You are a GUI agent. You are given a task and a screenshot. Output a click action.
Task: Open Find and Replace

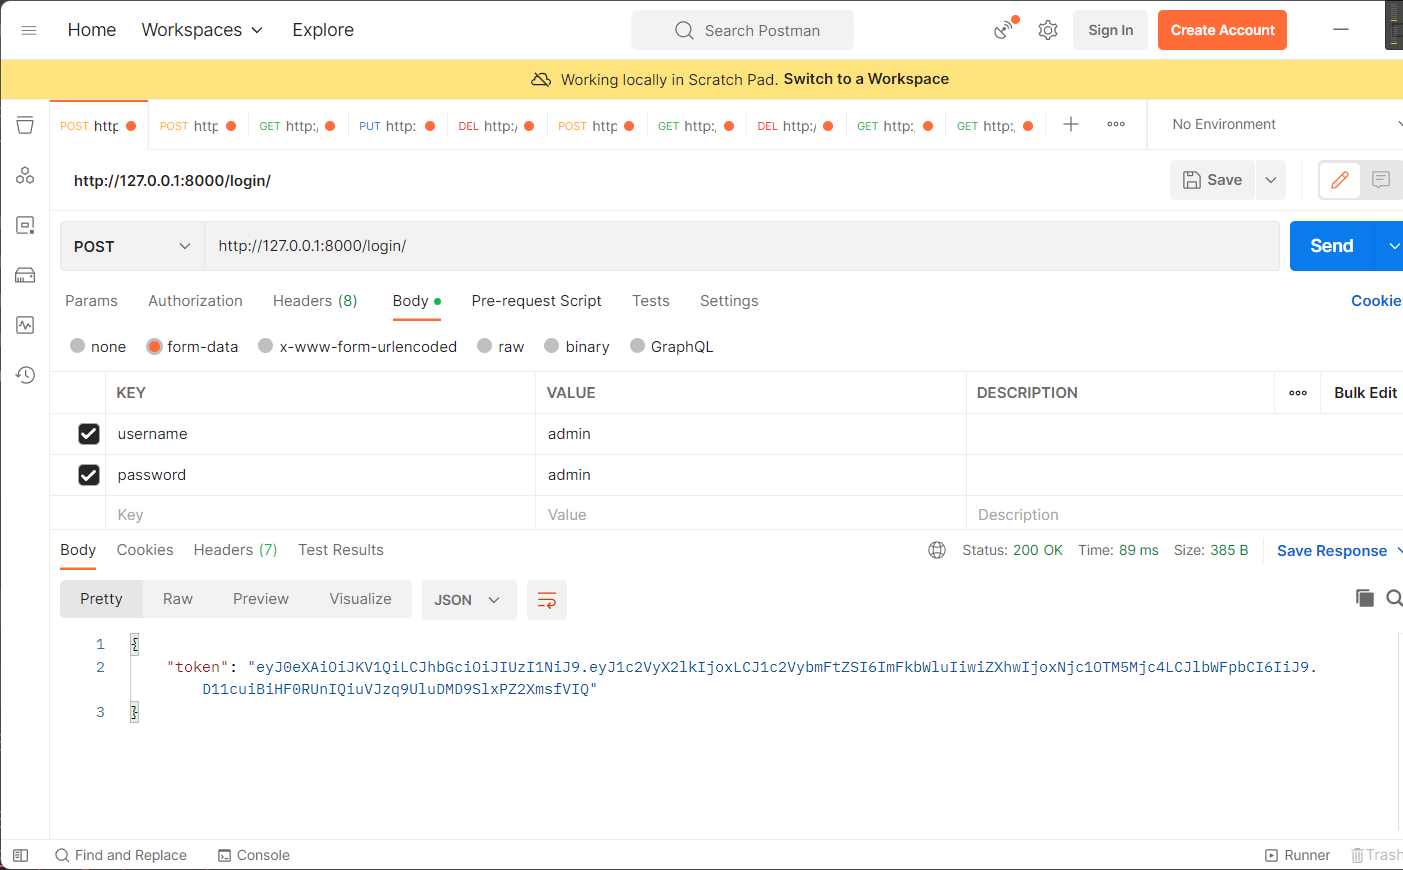coord(121,855)
